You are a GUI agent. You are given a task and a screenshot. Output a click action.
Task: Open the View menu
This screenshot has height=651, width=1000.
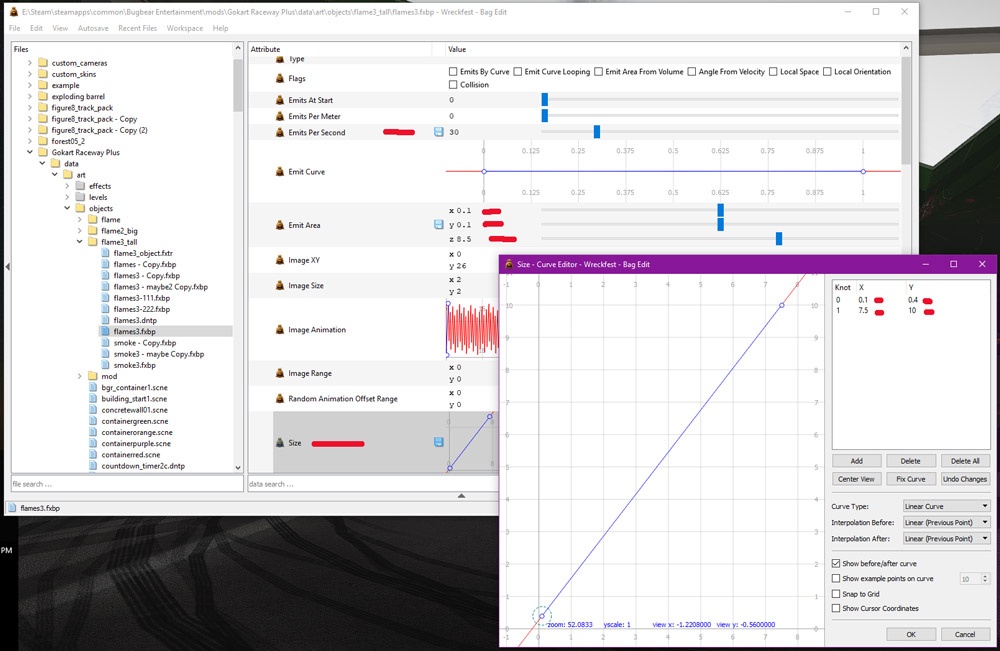click(60, 28)
